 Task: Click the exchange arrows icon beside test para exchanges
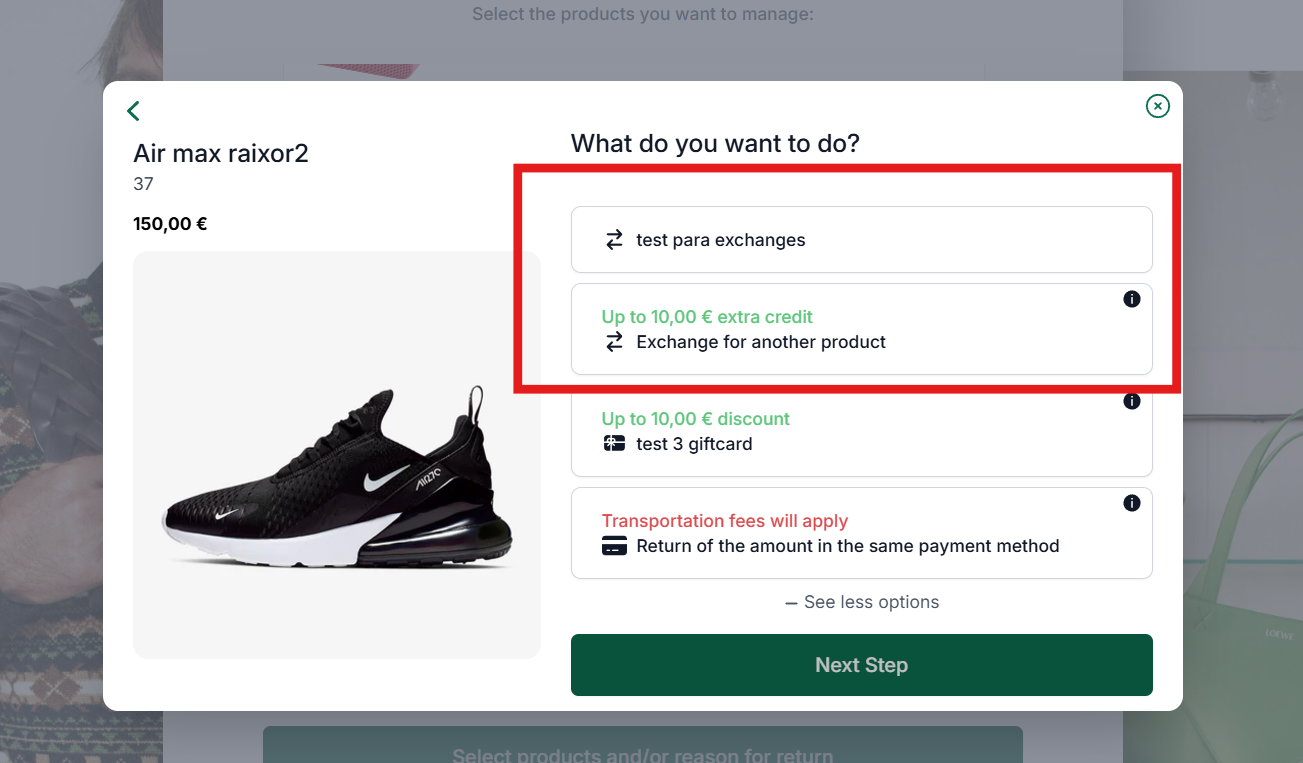point(614,240)
